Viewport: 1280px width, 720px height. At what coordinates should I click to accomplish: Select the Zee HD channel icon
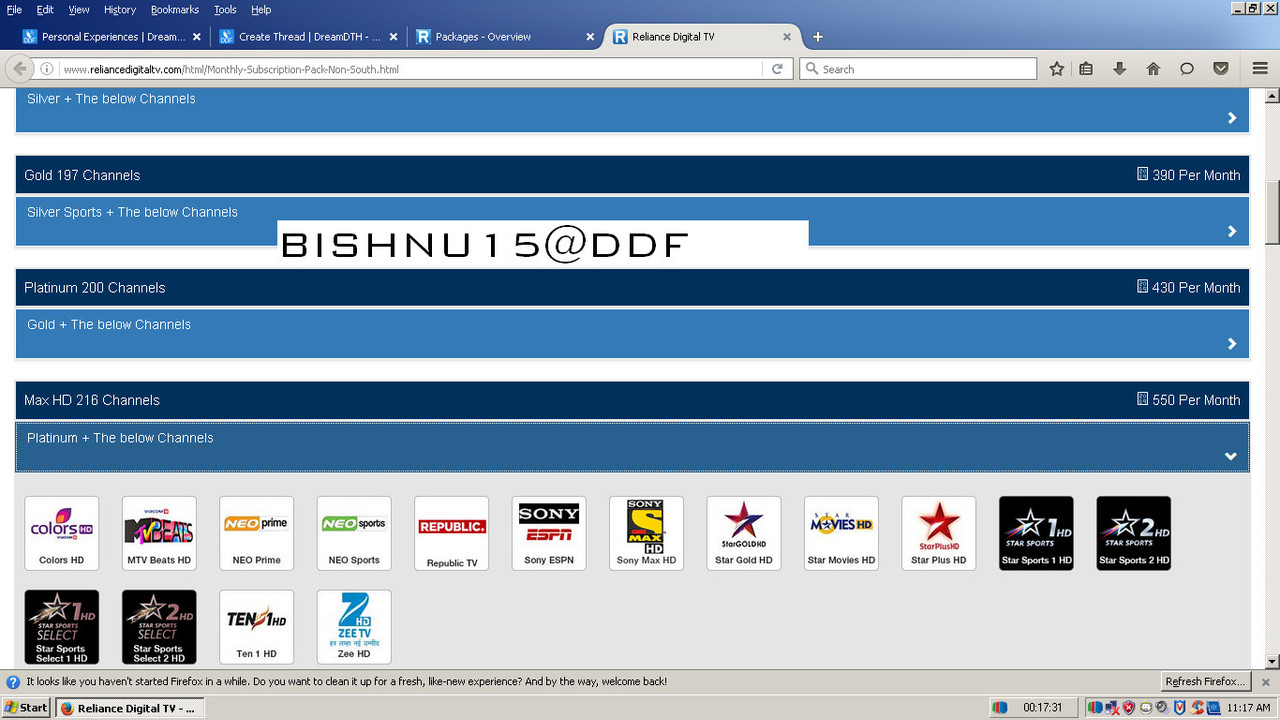(x=354, y=627)
